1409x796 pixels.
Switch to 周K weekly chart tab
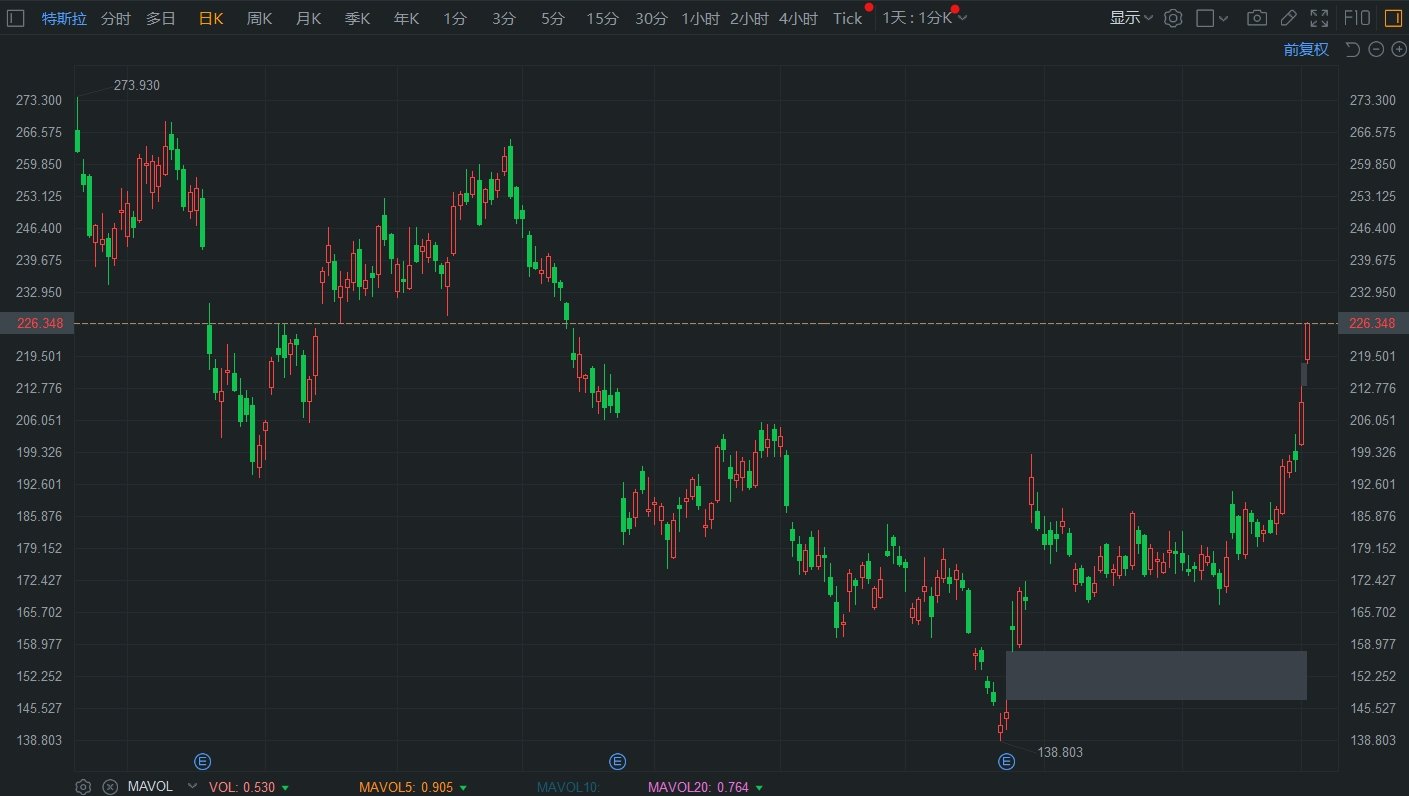coord(259,19)
